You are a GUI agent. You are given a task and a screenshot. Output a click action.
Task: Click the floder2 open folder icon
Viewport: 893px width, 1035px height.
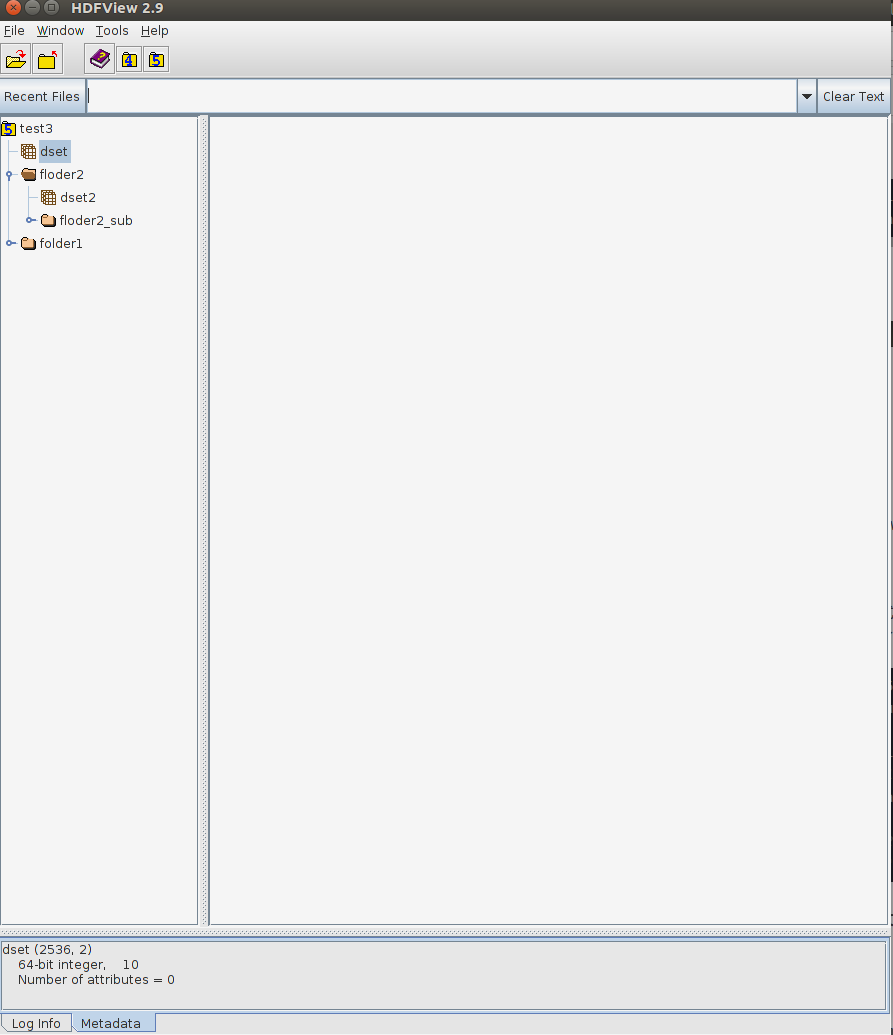click(28, 174)
